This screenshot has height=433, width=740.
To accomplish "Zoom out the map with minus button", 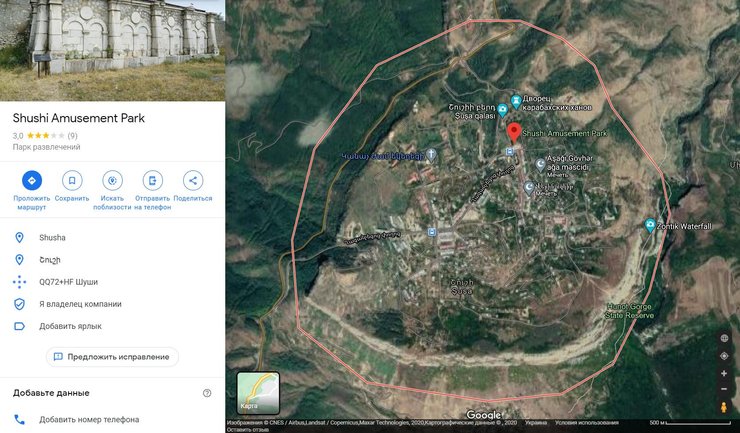I will click(724, 388).
